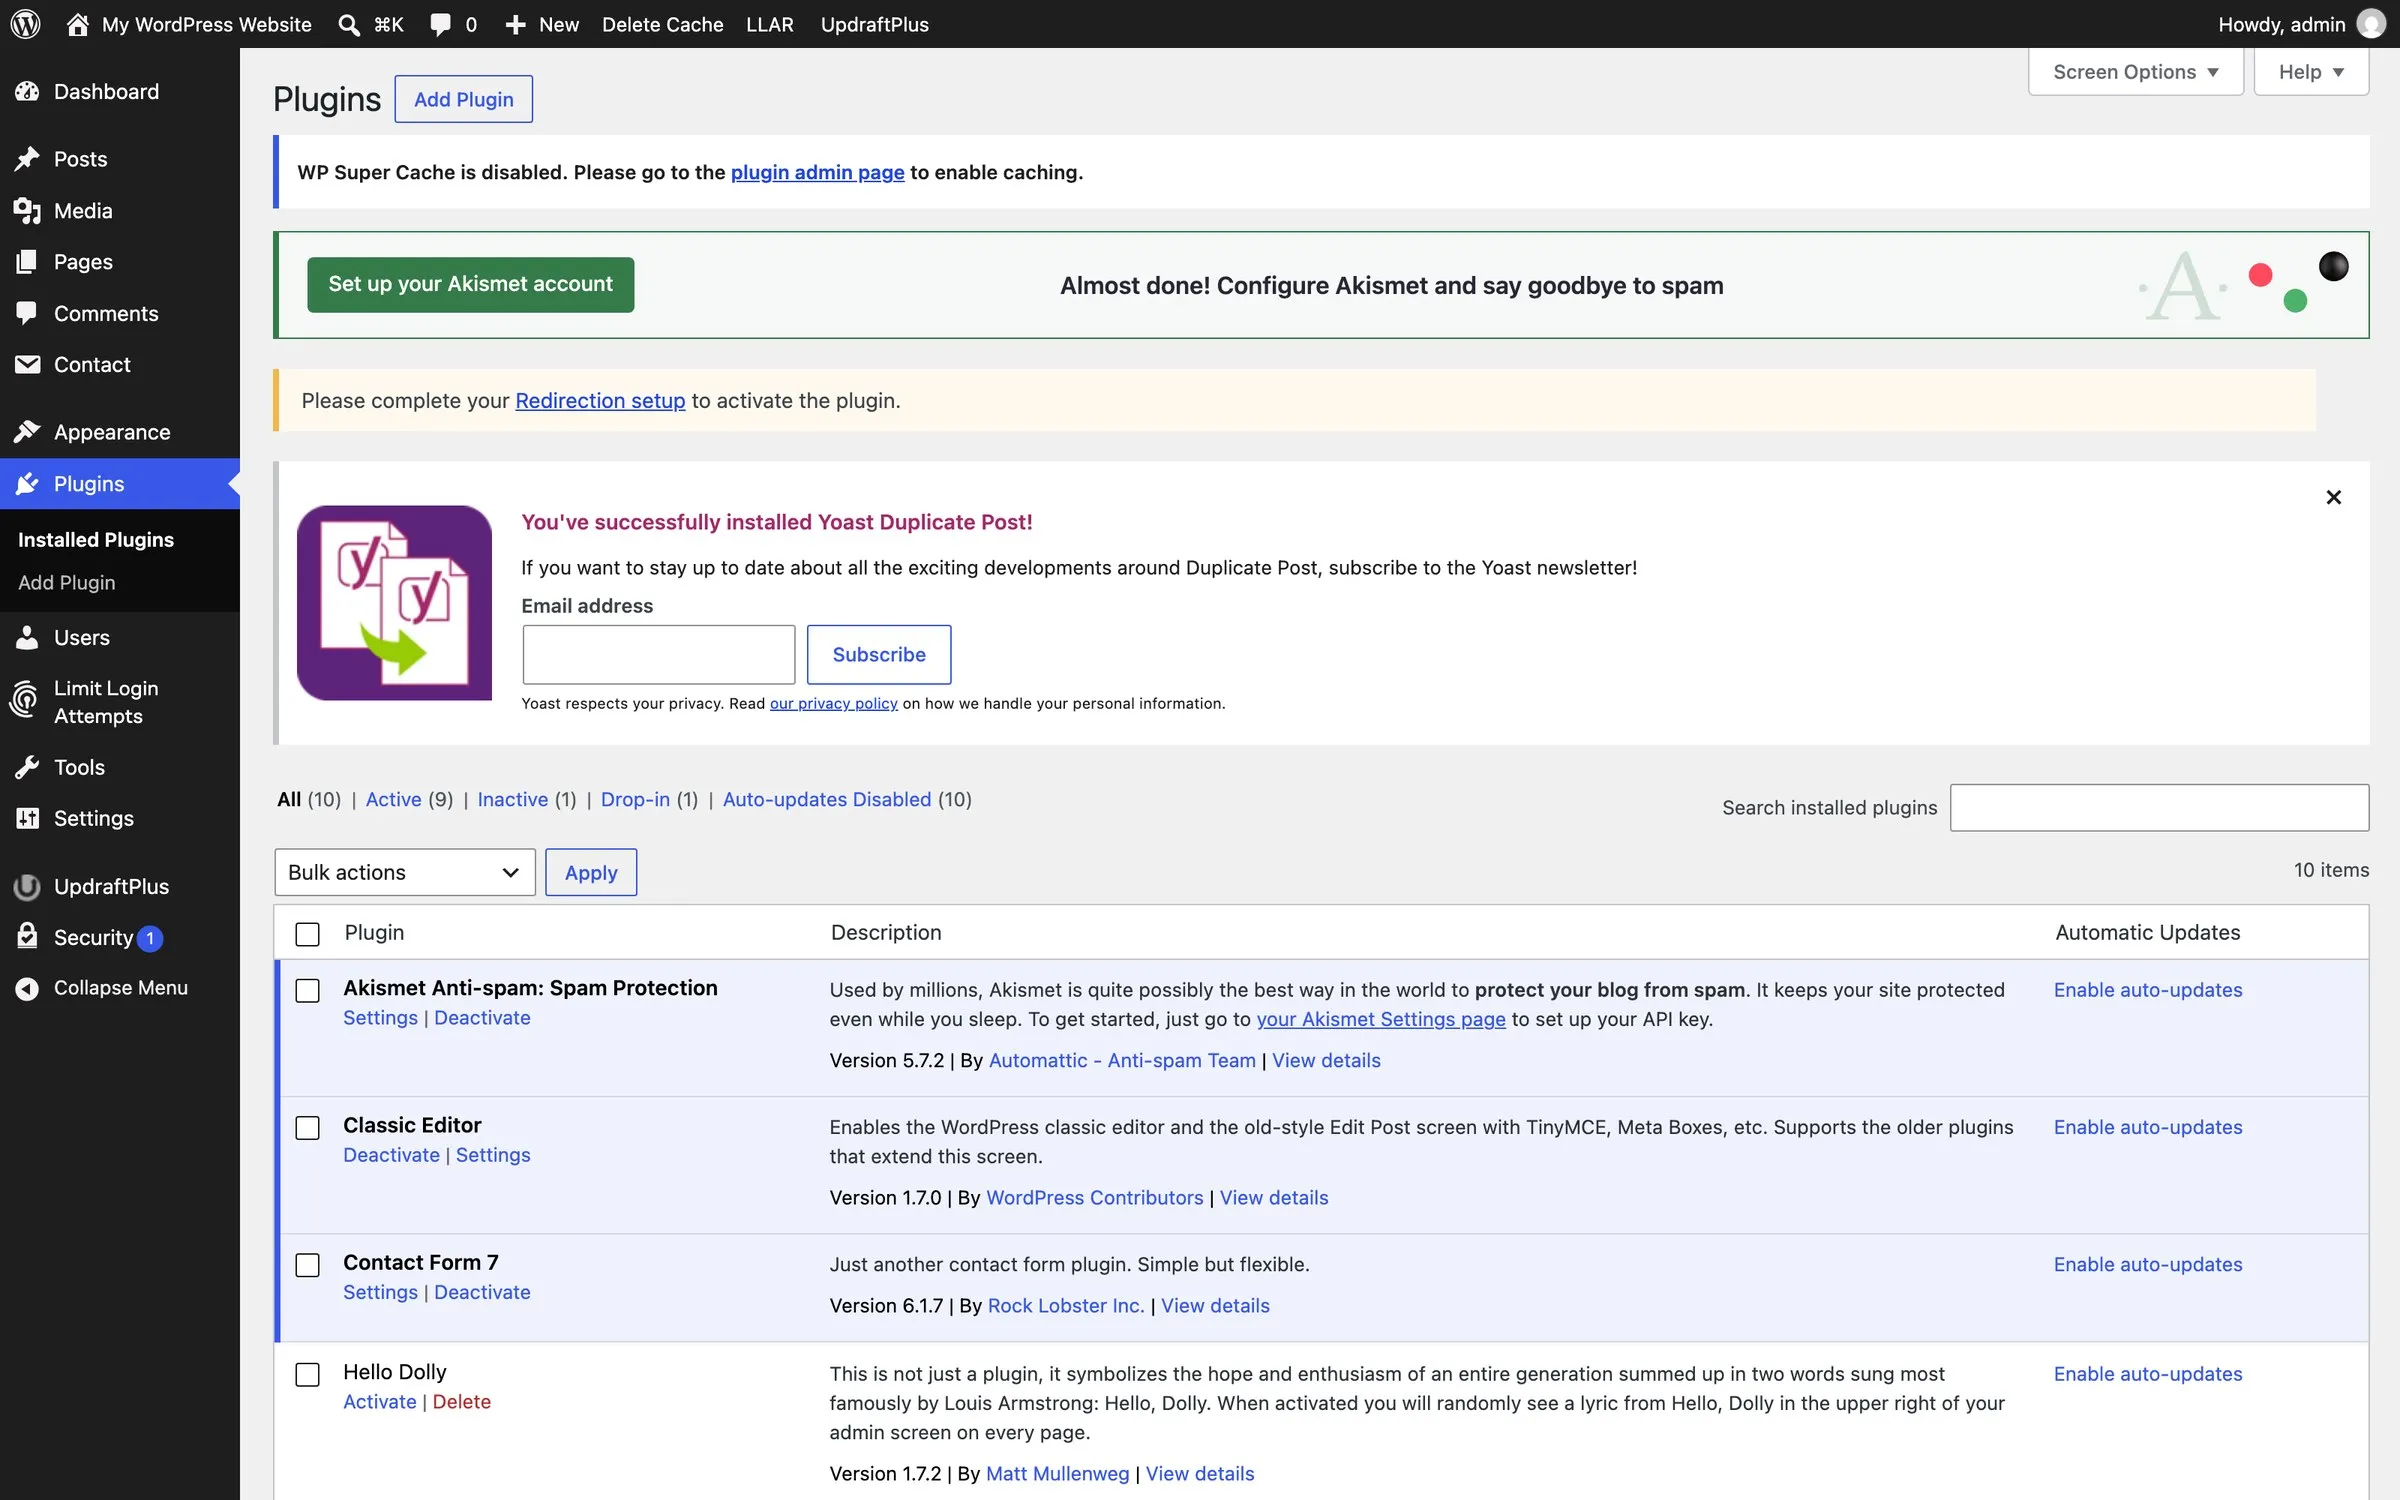The height and width of the screenshot is (1500, 2400).
Task: Click the Yoast Duplicate Post logo image
Action: (394, 602)
